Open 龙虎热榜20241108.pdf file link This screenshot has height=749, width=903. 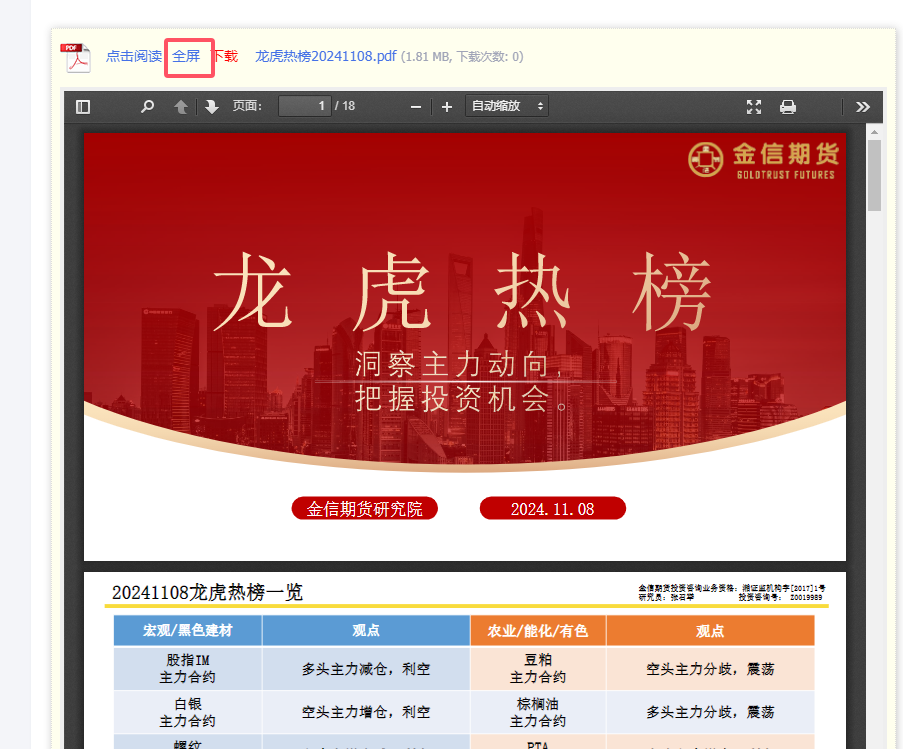(326, 56)
